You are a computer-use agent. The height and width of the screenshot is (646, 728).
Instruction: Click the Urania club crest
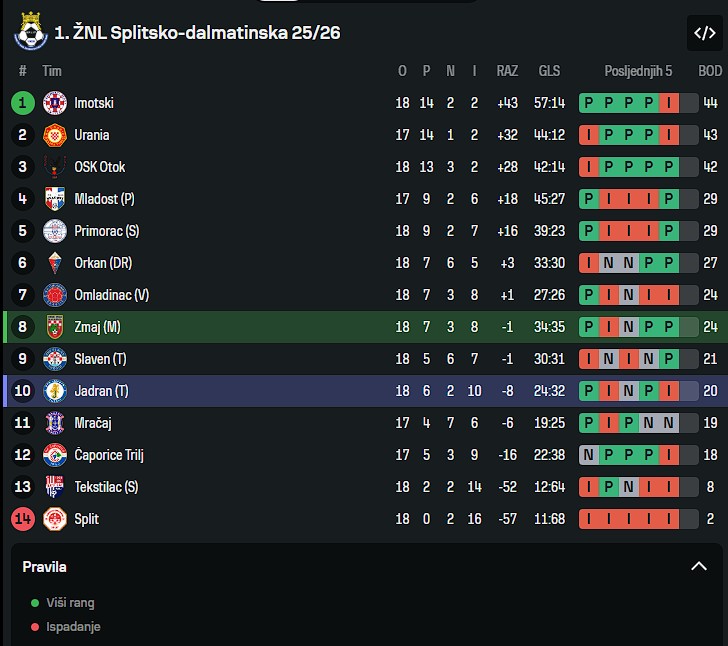(55, 135)
